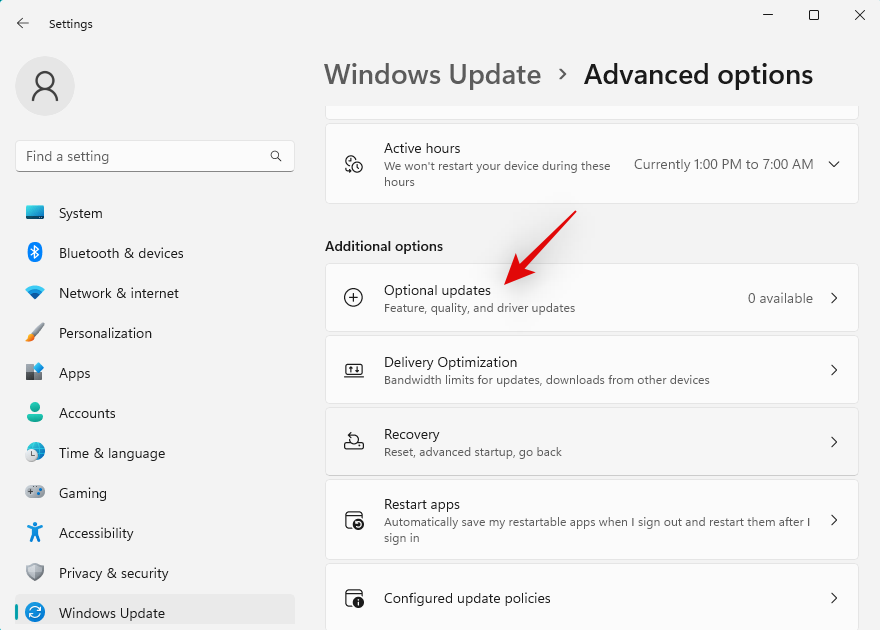Go to Apps settings
Viewport: 880px width, 630px height.
pyautogui.click(x=155, y=373)
